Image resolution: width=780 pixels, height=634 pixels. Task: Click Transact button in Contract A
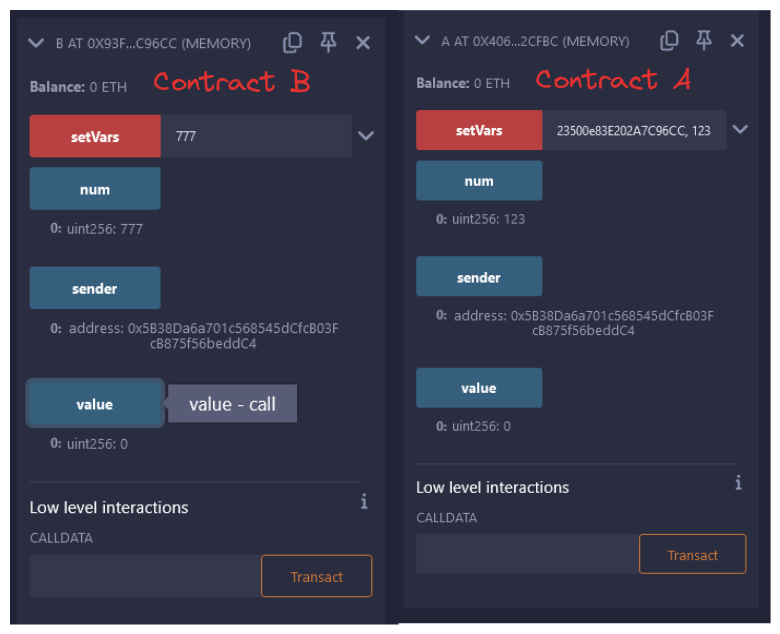(x=692, y=555)
